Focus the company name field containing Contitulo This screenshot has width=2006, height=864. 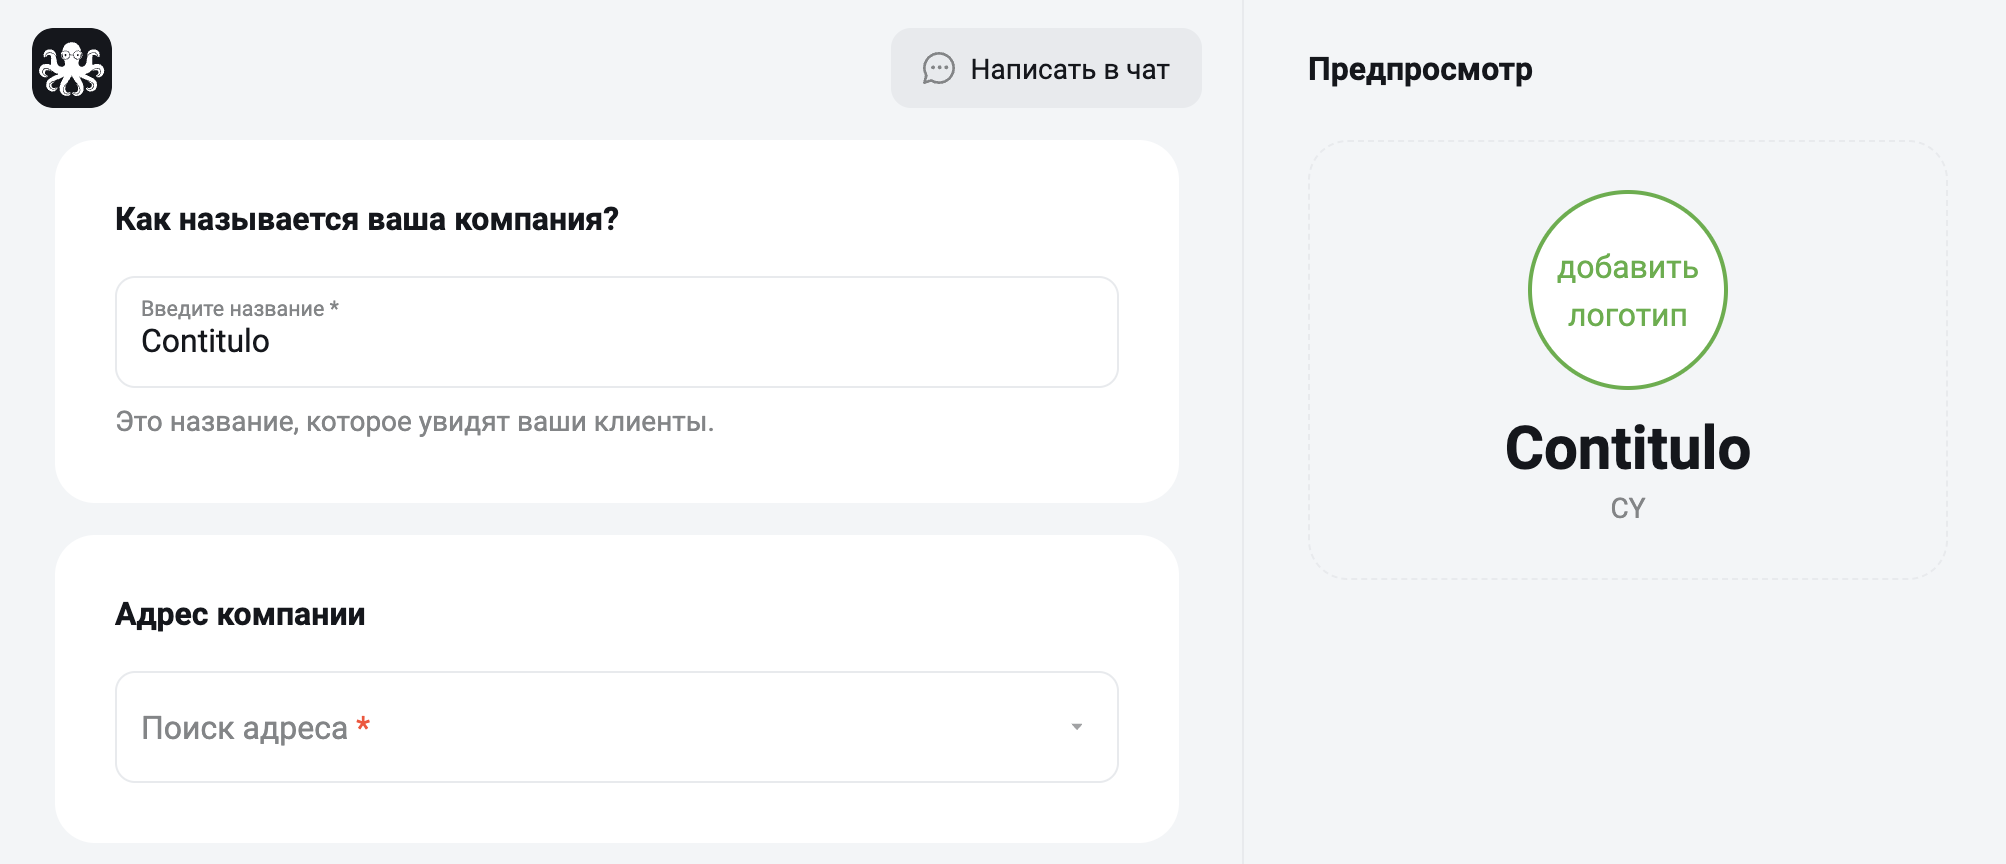(617, 332)
